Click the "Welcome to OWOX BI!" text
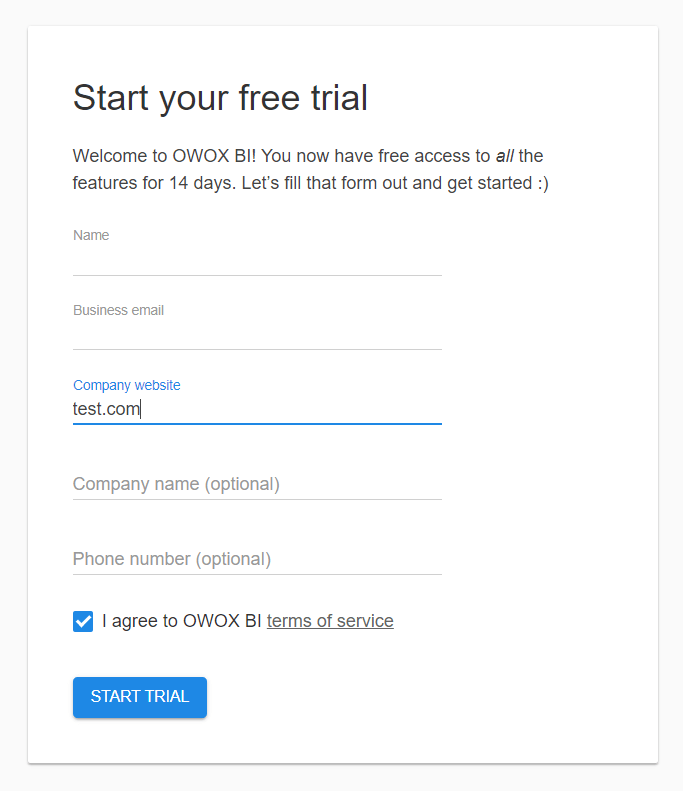The width and height of the screenshot is (683, 791). pos(166,156)
